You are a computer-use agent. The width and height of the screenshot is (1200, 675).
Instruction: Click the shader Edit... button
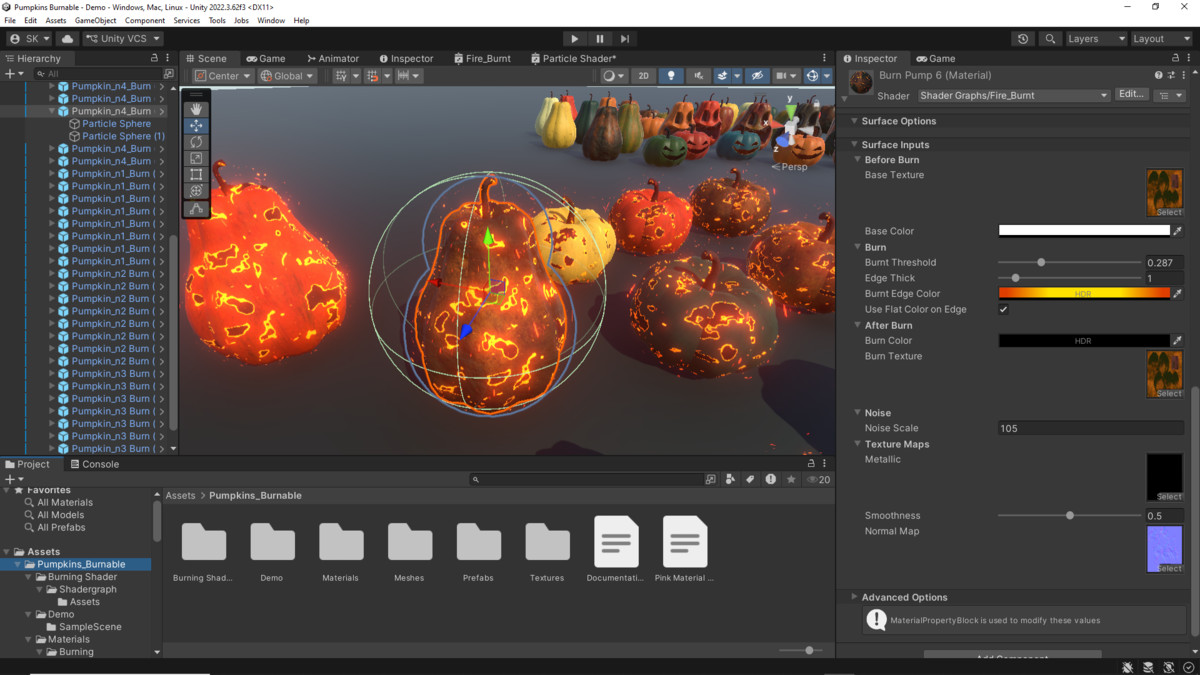click(1132, 95)
